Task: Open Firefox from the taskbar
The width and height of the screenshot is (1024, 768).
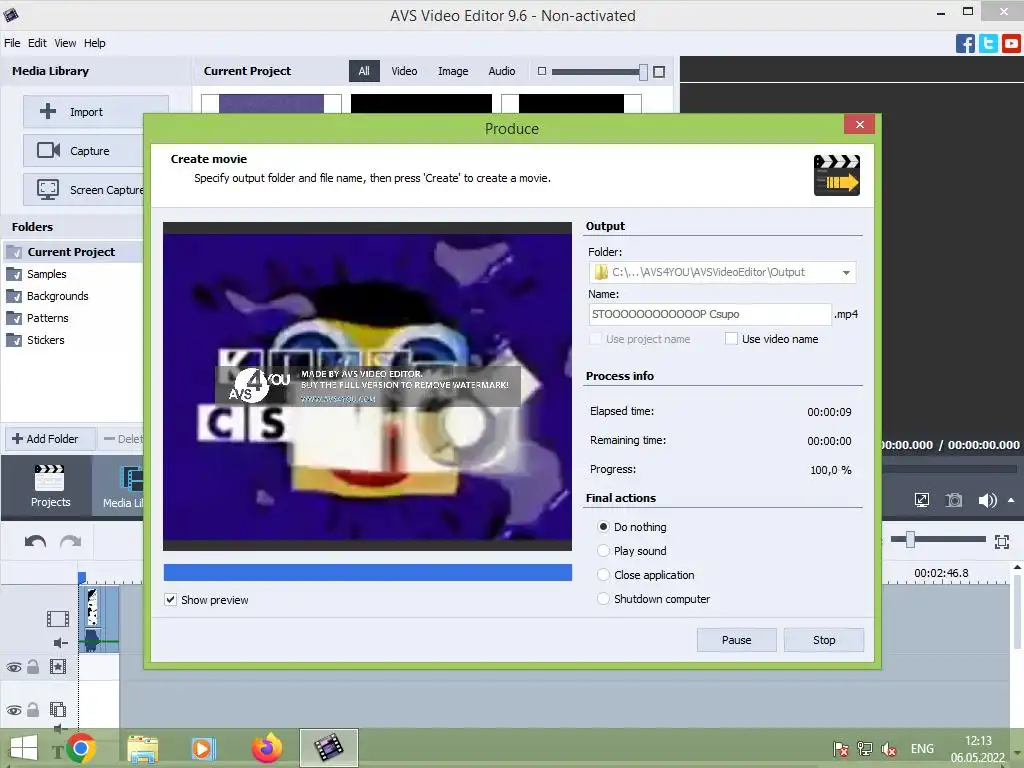Action: [x=266, y=748]
